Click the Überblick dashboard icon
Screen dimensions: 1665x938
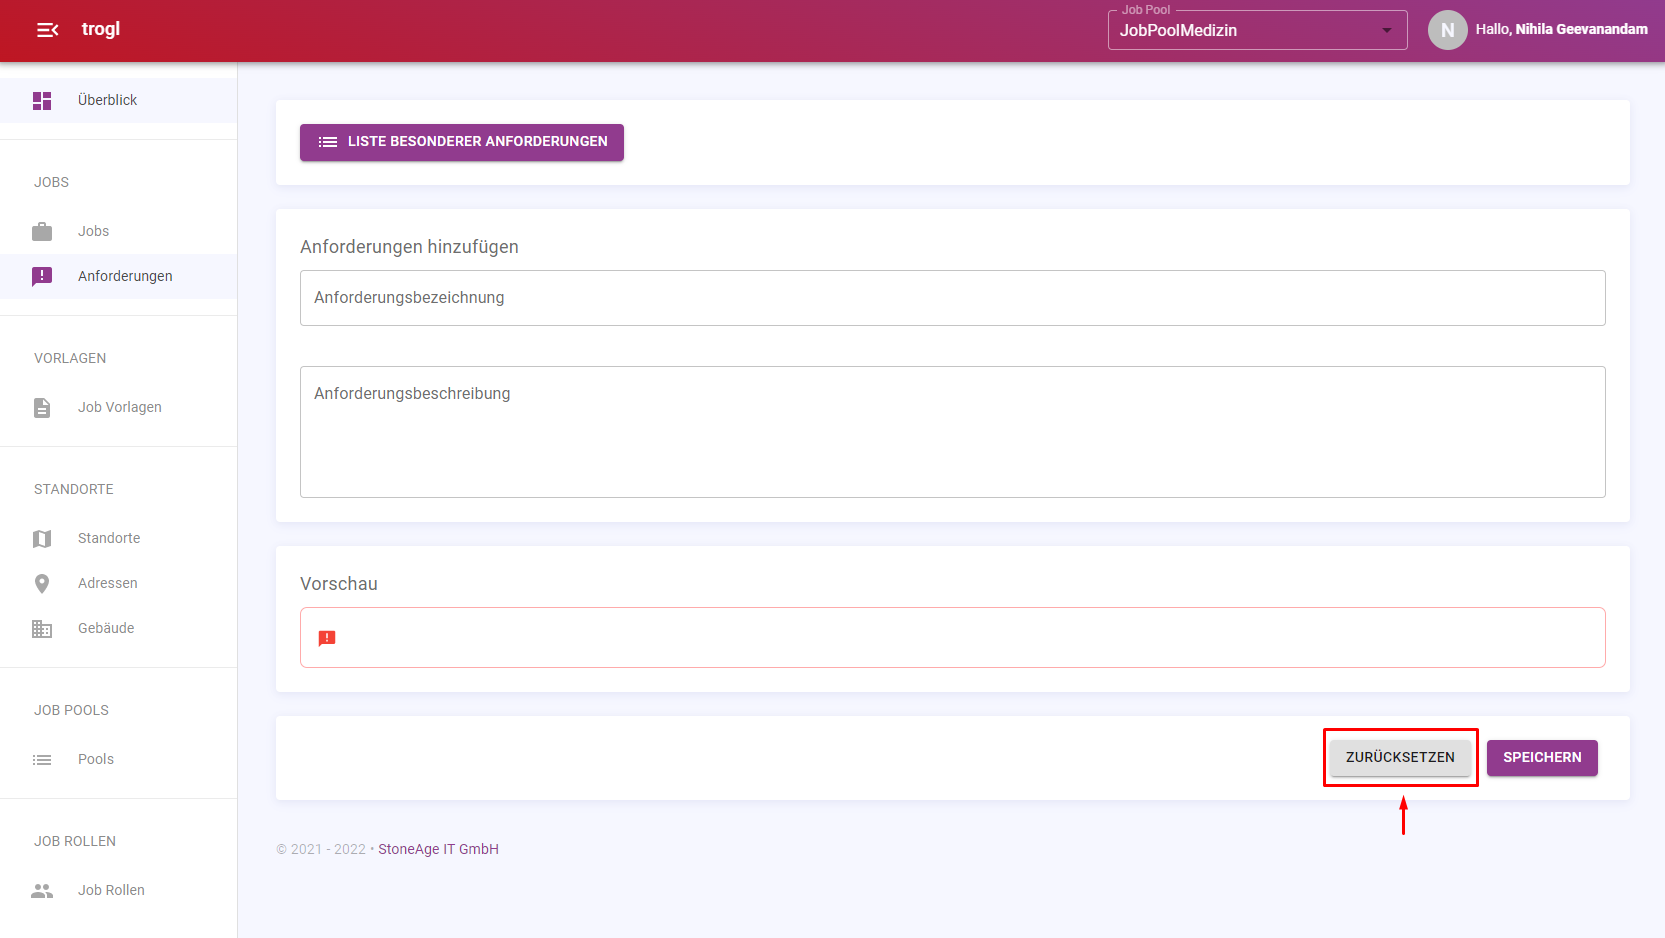point(42,101)
